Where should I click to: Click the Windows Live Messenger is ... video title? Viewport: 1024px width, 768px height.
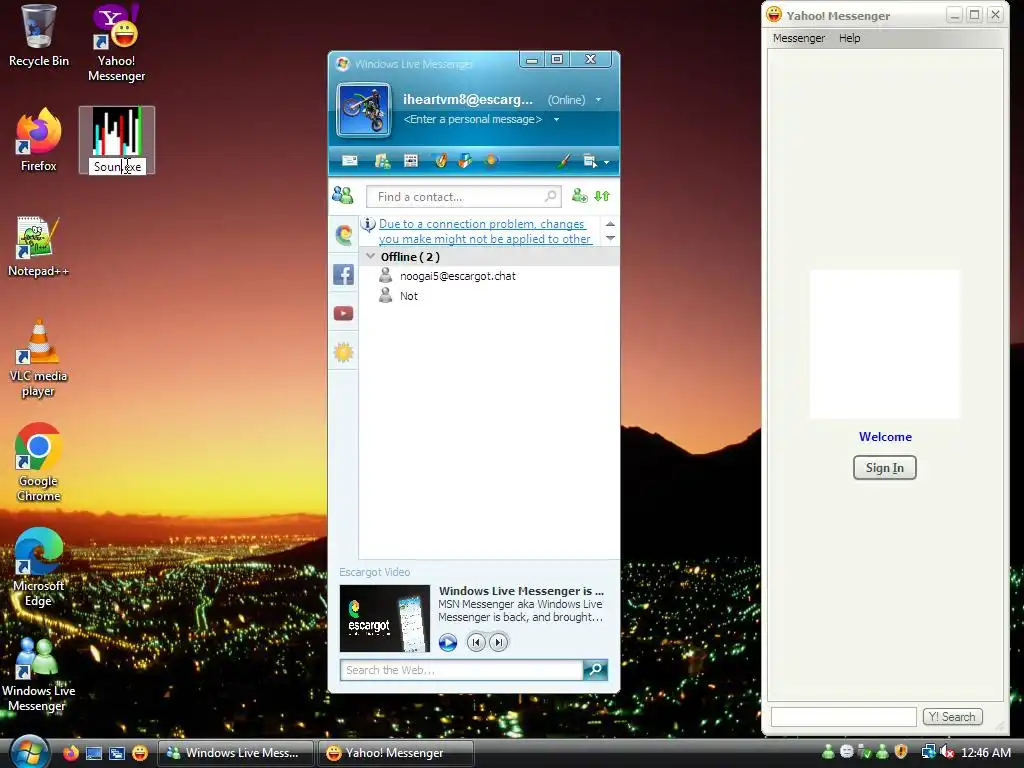(x=521, y=591)
